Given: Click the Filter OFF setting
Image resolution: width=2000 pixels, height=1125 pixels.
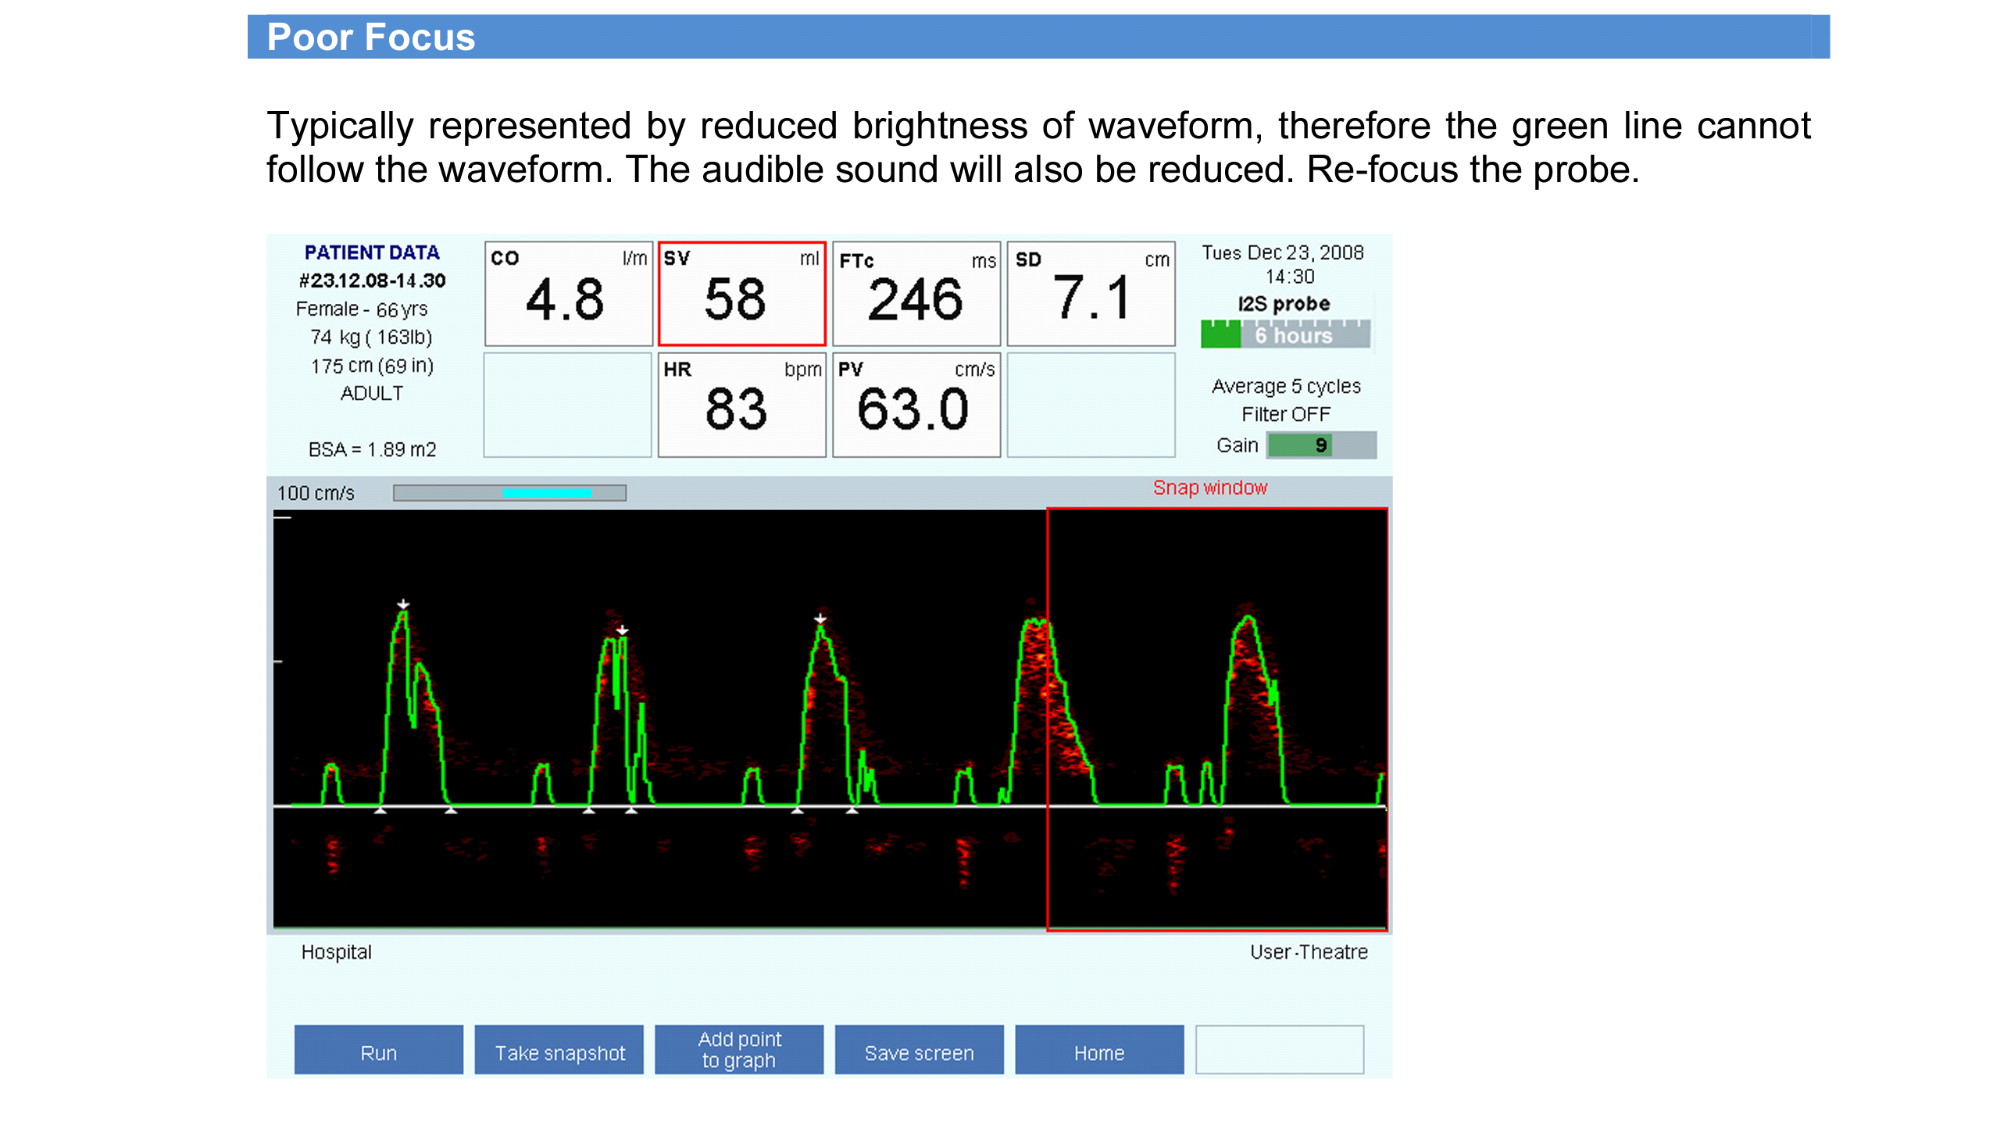Looking at the screenshot, I should point(1285,414).
